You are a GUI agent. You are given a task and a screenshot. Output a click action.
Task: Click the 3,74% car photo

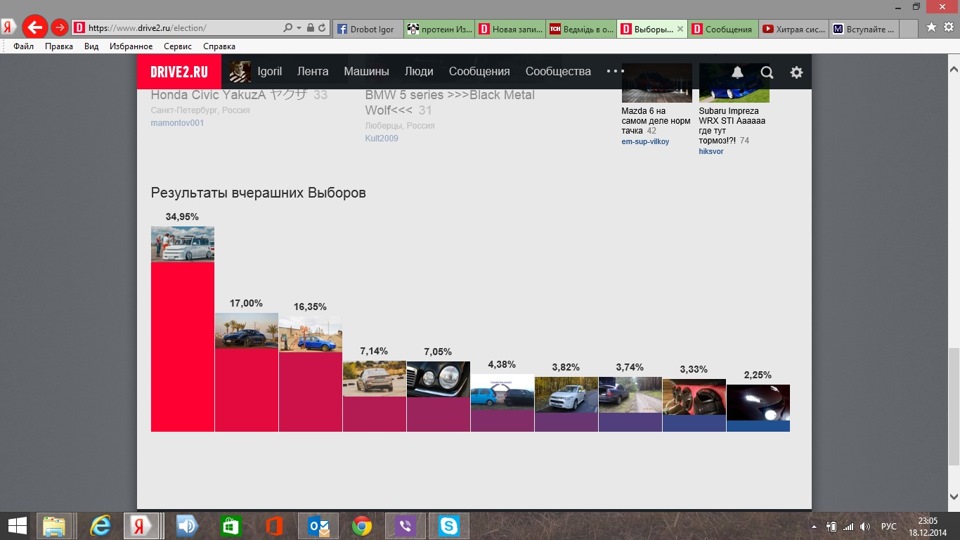click(630, 395)
